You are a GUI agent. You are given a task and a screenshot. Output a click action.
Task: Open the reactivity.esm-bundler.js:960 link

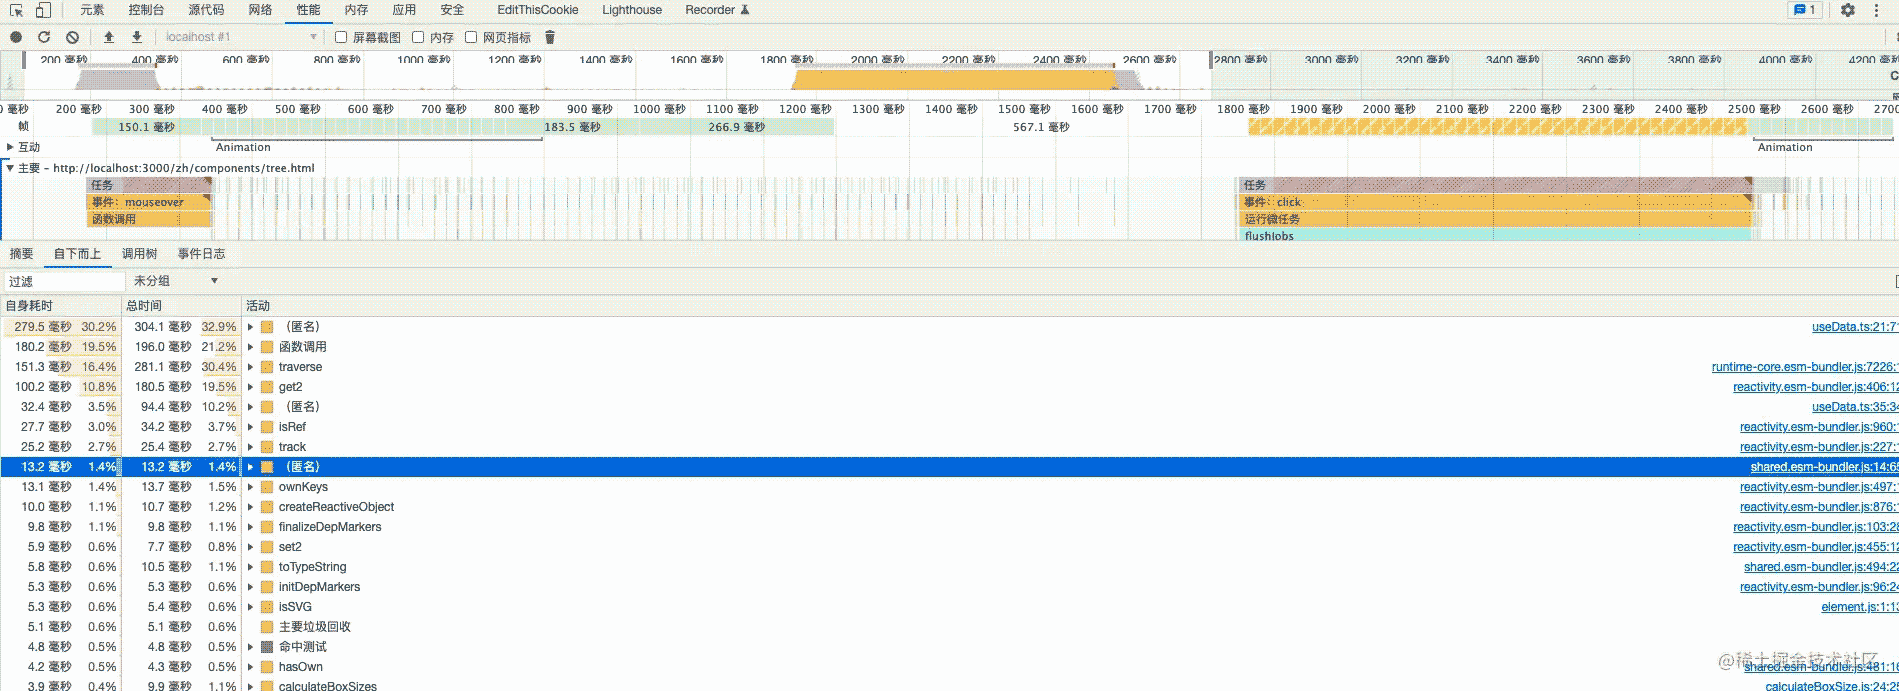[x=1819, y=427]
